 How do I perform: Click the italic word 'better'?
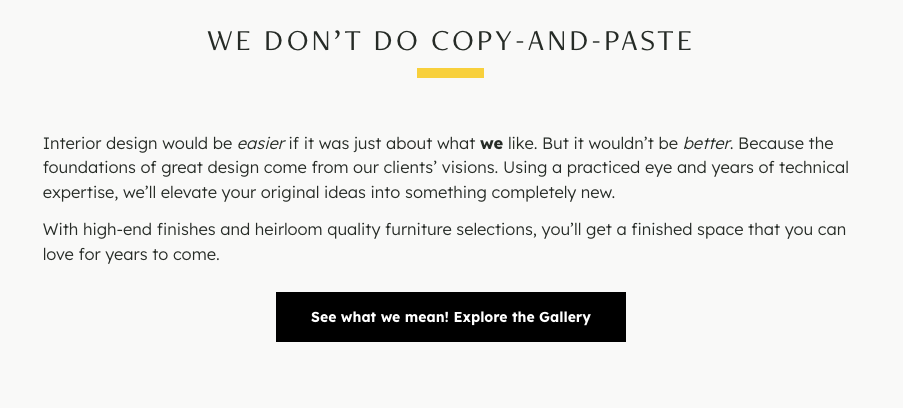point(706,143)
